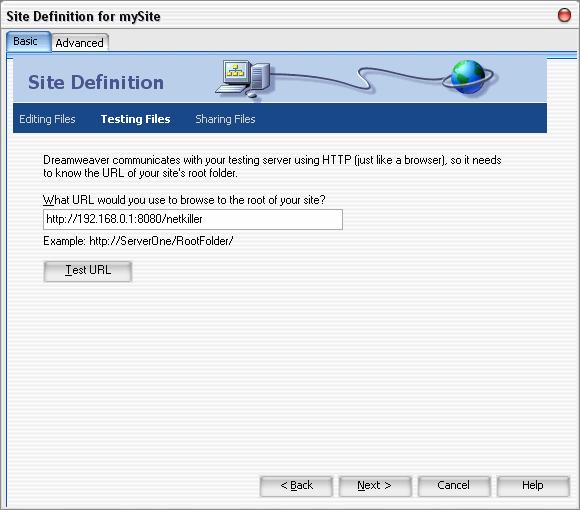Viewport: 580px width, 510px height.
Task: Click the red close button in title bar
Action: (564, 15)
